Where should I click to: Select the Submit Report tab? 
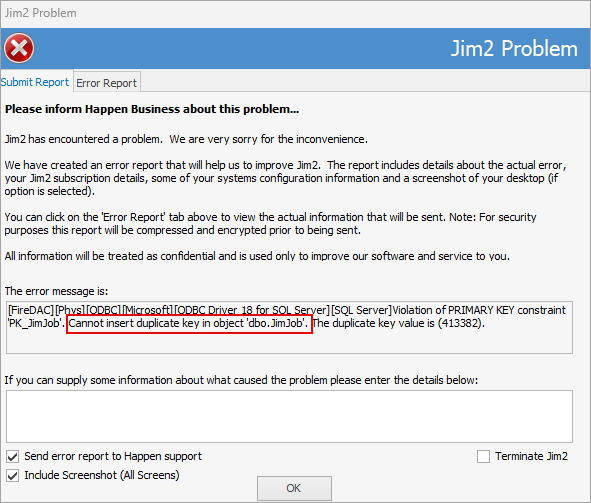pyautogui.click(x=35, y=82)
